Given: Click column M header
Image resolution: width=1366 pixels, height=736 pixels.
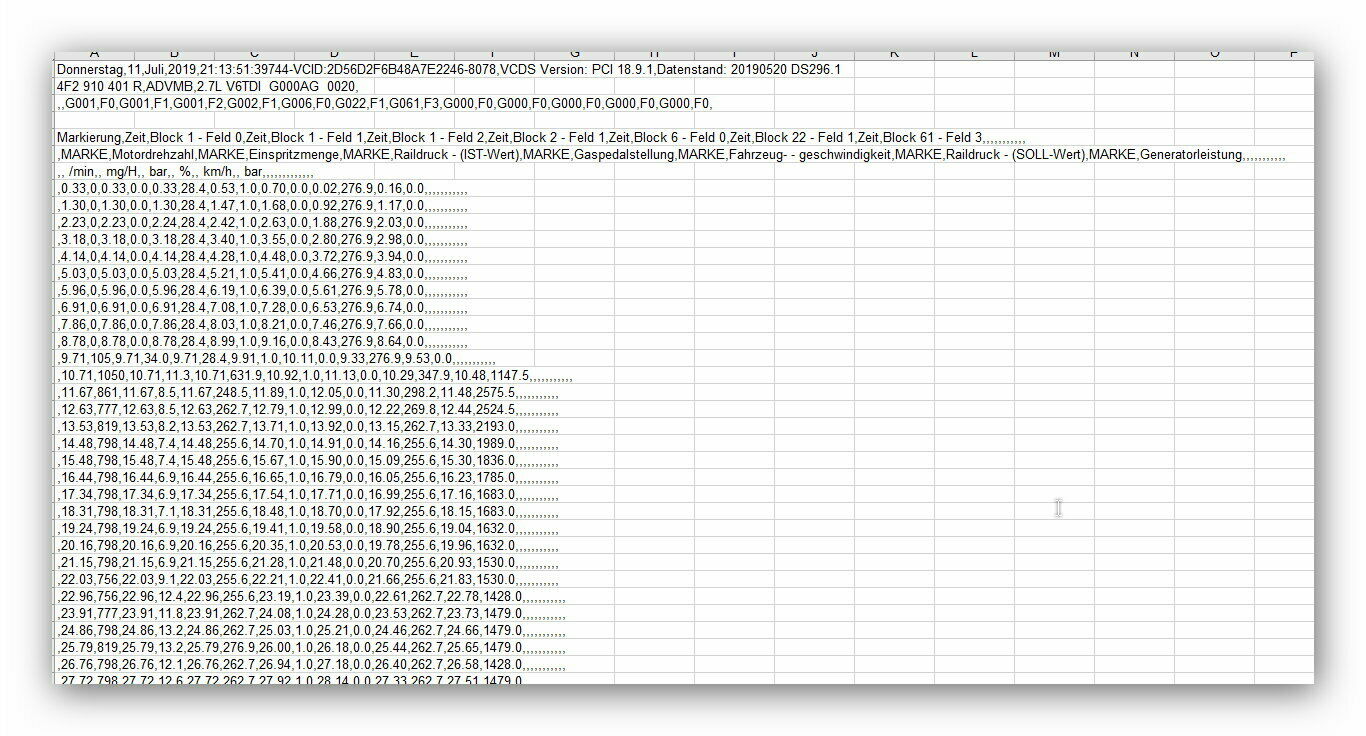Looking at the screenshot, I should pos(1054,54).
